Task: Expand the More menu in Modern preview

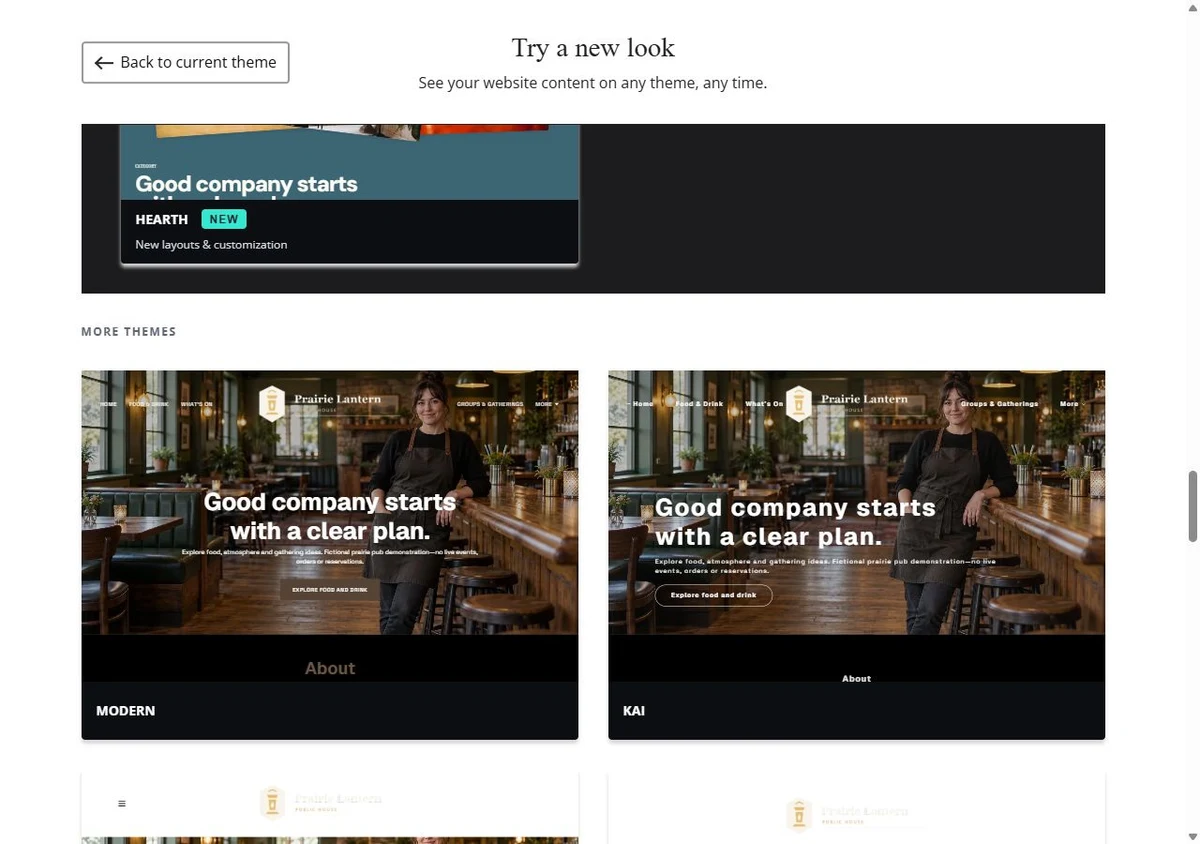Action: tap(546, 404)
